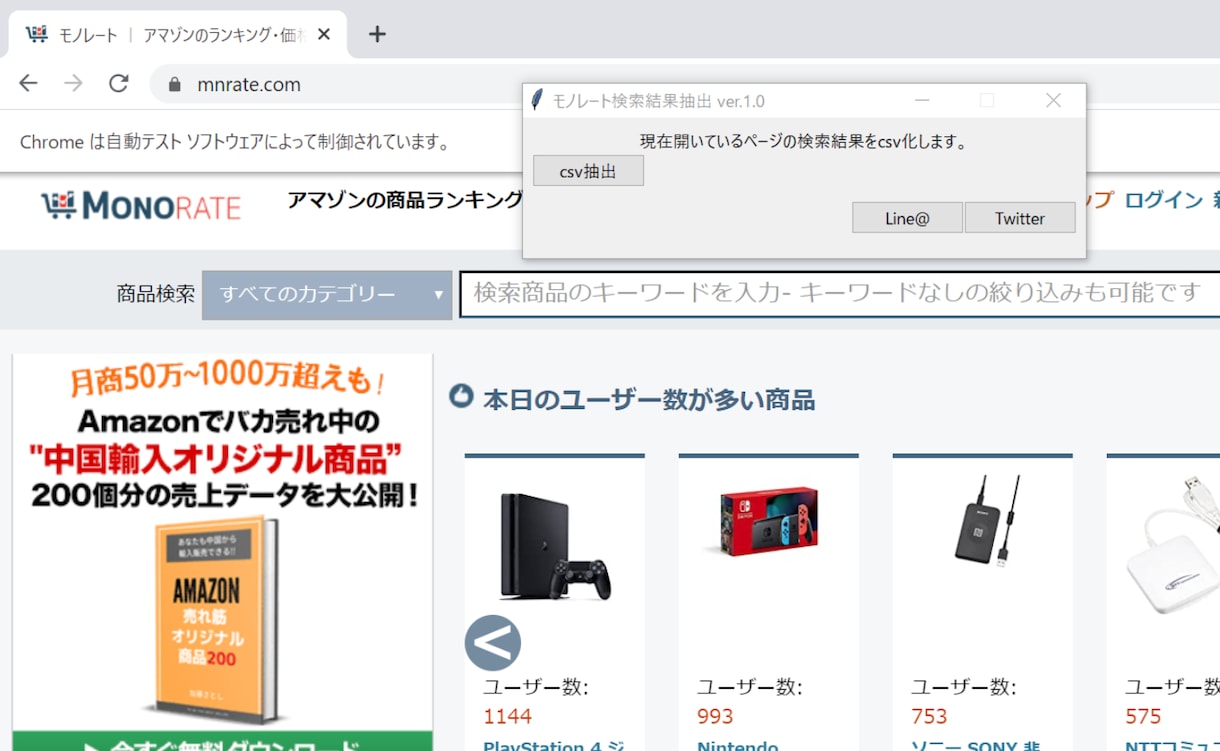Click the 本日のユーザー数が多い商品 heading
Viewport: 1220px width, 751px height.
pos(649,400)
